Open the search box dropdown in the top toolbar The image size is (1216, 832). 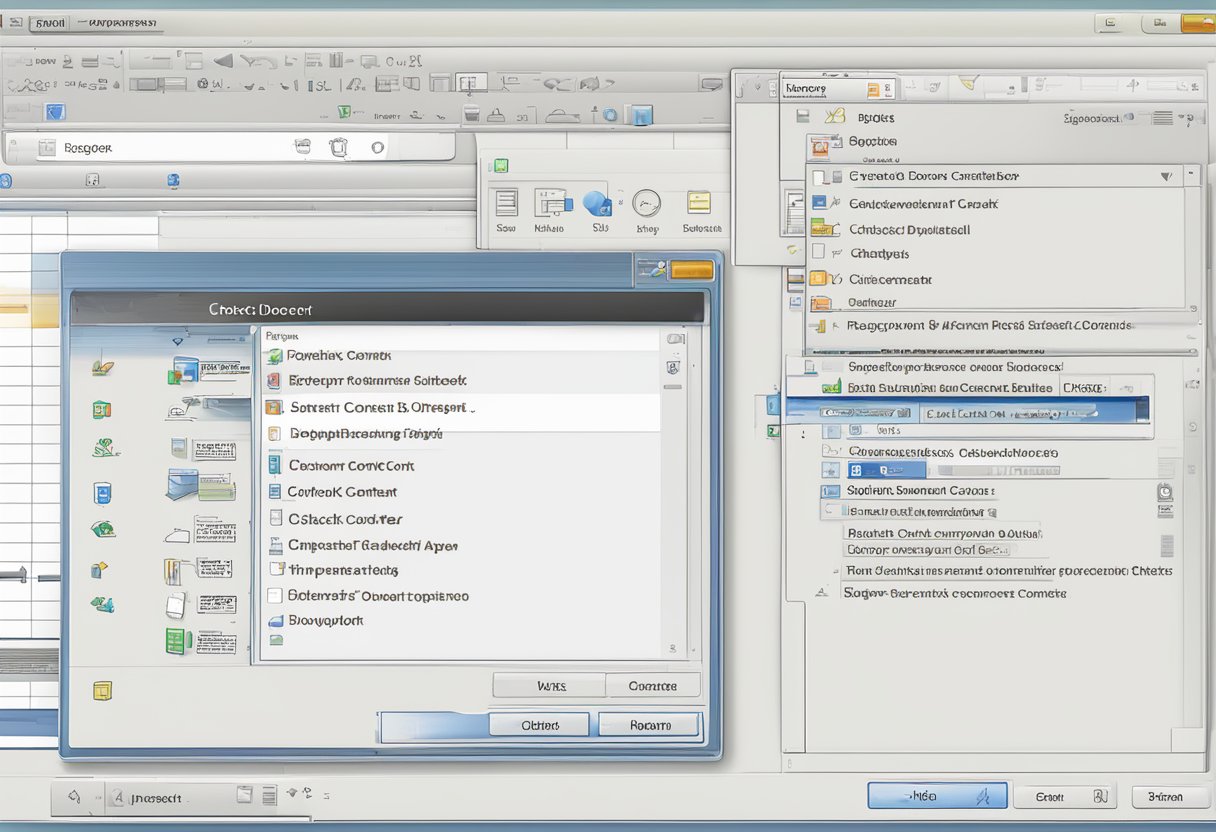pos(377,146)
